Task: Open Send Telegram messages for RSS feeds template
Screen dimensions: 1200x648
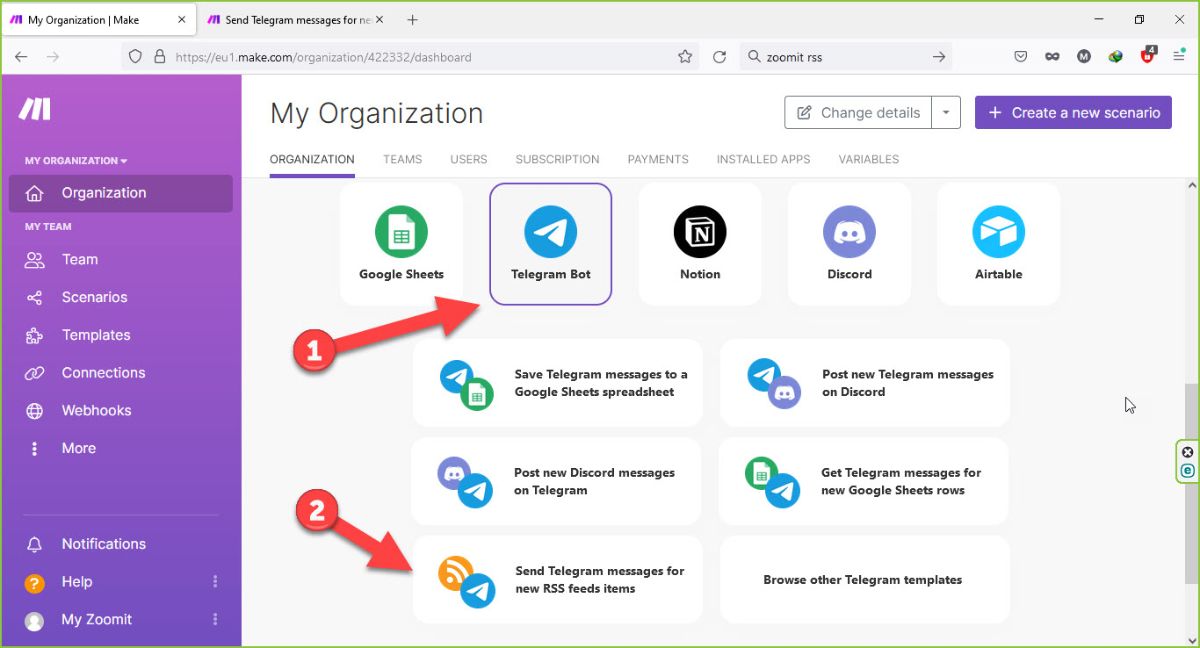Action: click(558, 580)
